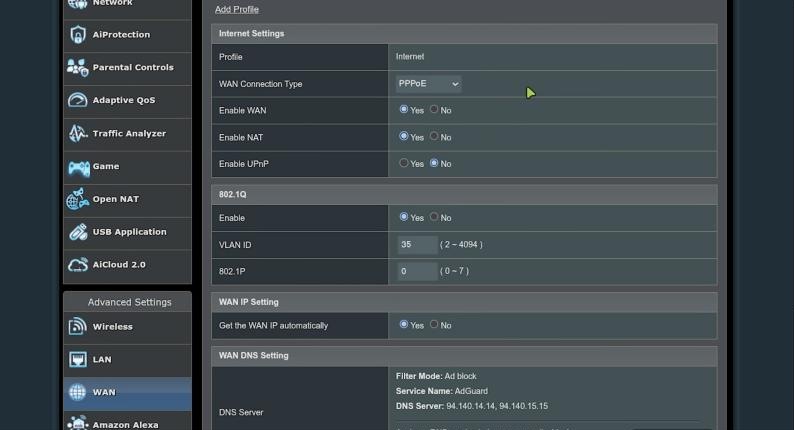Select No for automatic WAN IP
Viewport: 794px width, 430px height.
pos(434,324)
